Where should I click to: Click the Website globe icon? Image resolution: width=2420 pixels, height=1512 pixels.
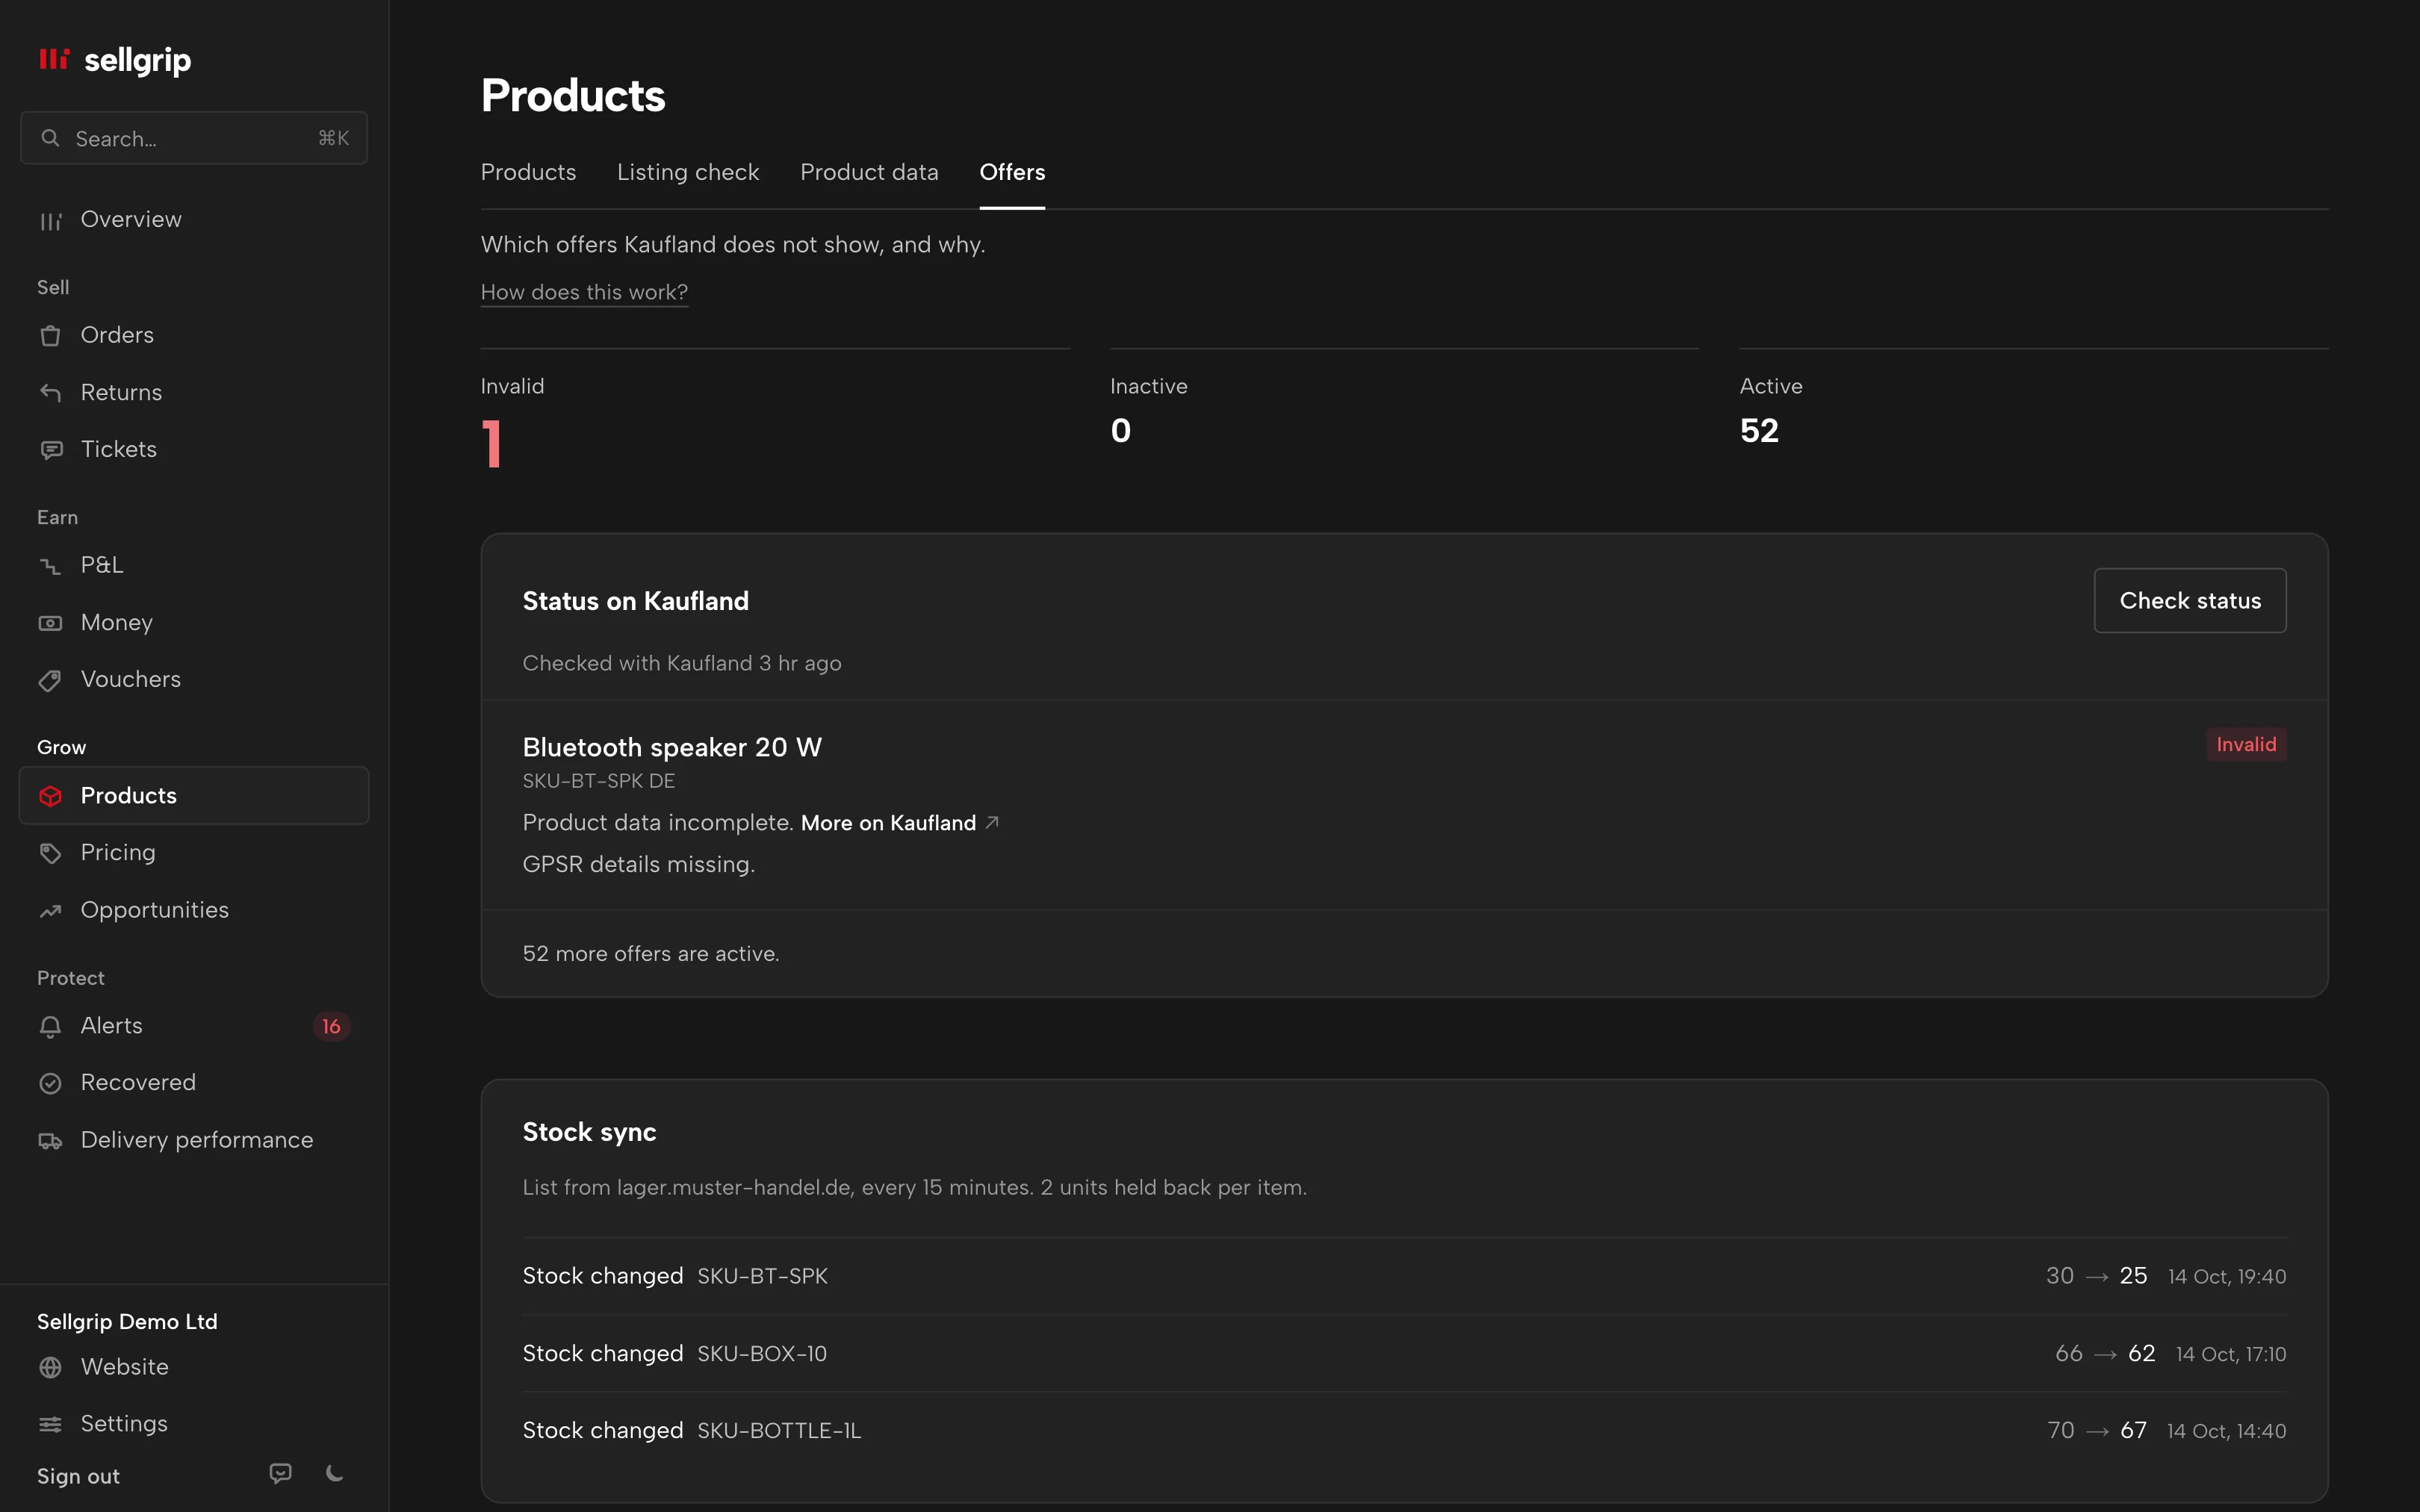tap(50, 1367)
